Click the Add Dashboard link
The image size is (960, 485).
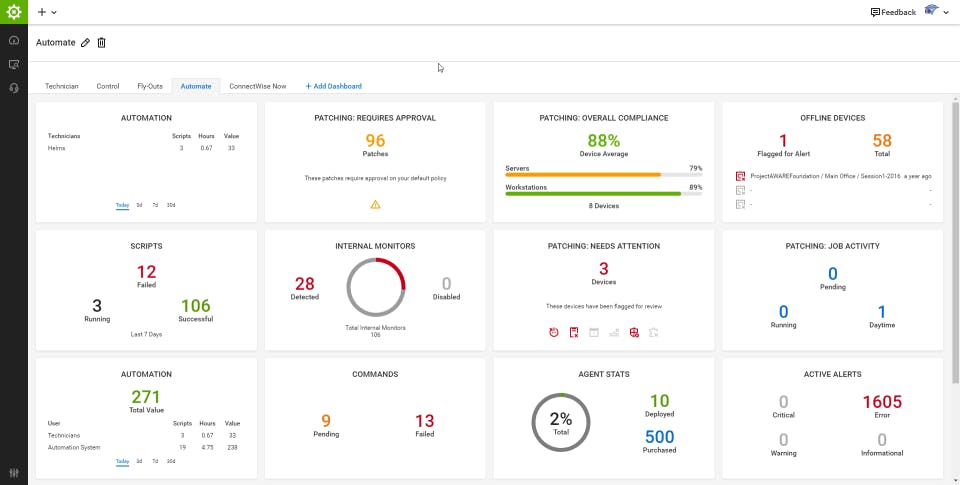334,86
